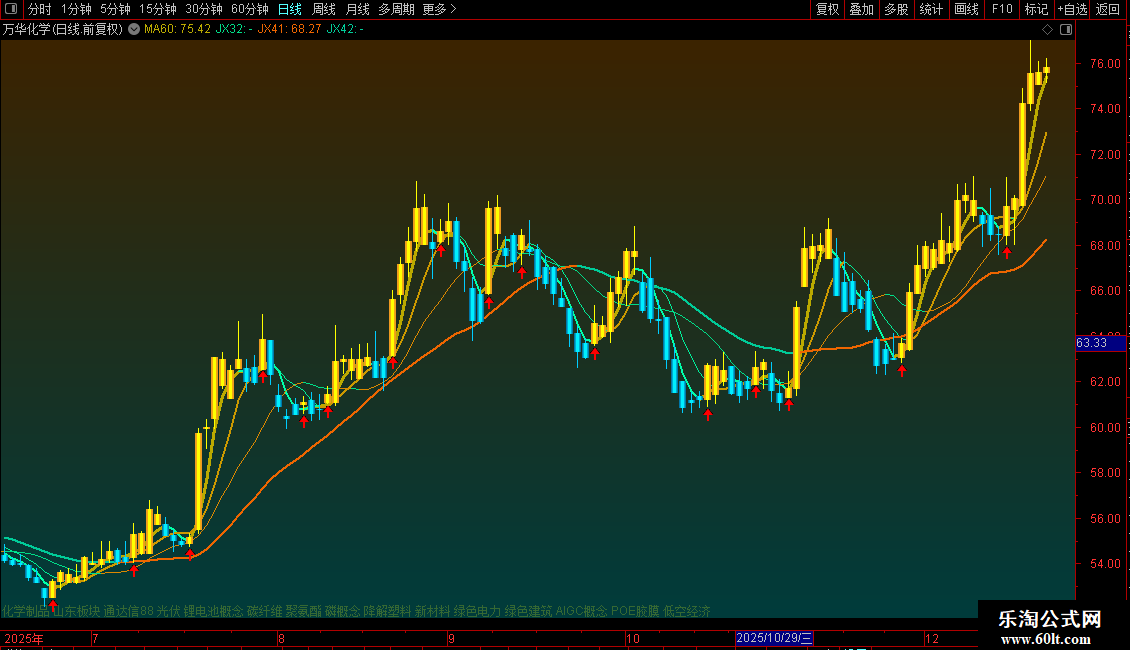Click the diamond marker icon above chart

pos(1048,30)
